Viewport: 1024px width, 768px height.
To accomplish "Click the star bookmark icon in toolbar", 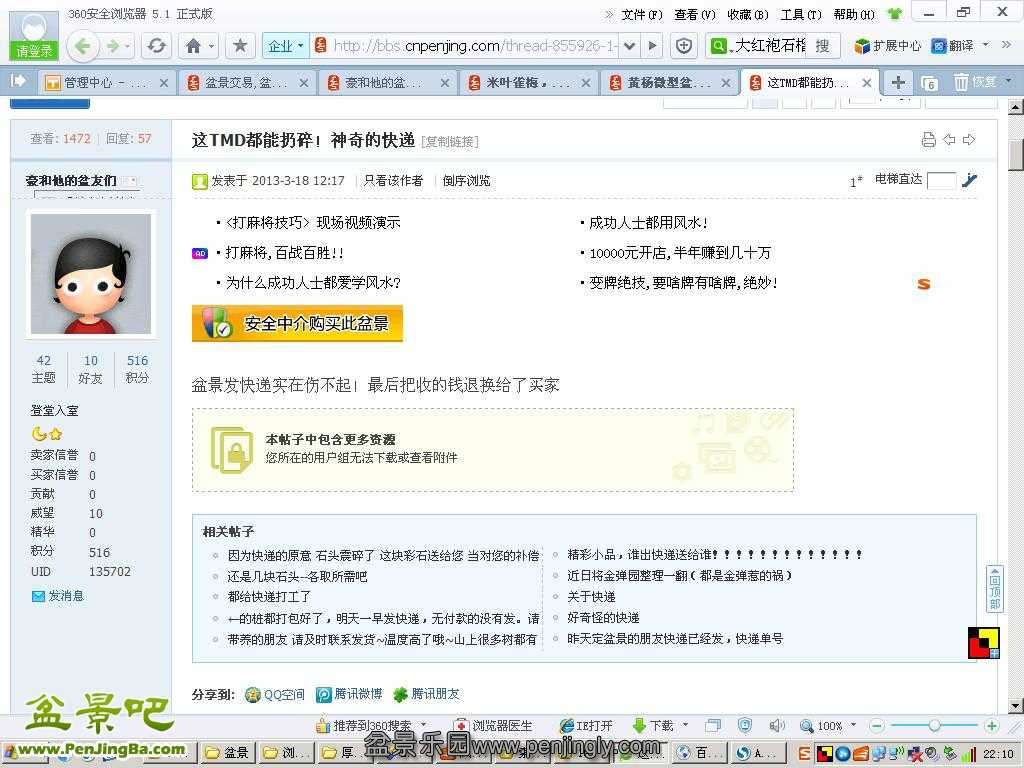I will point(239,46).
